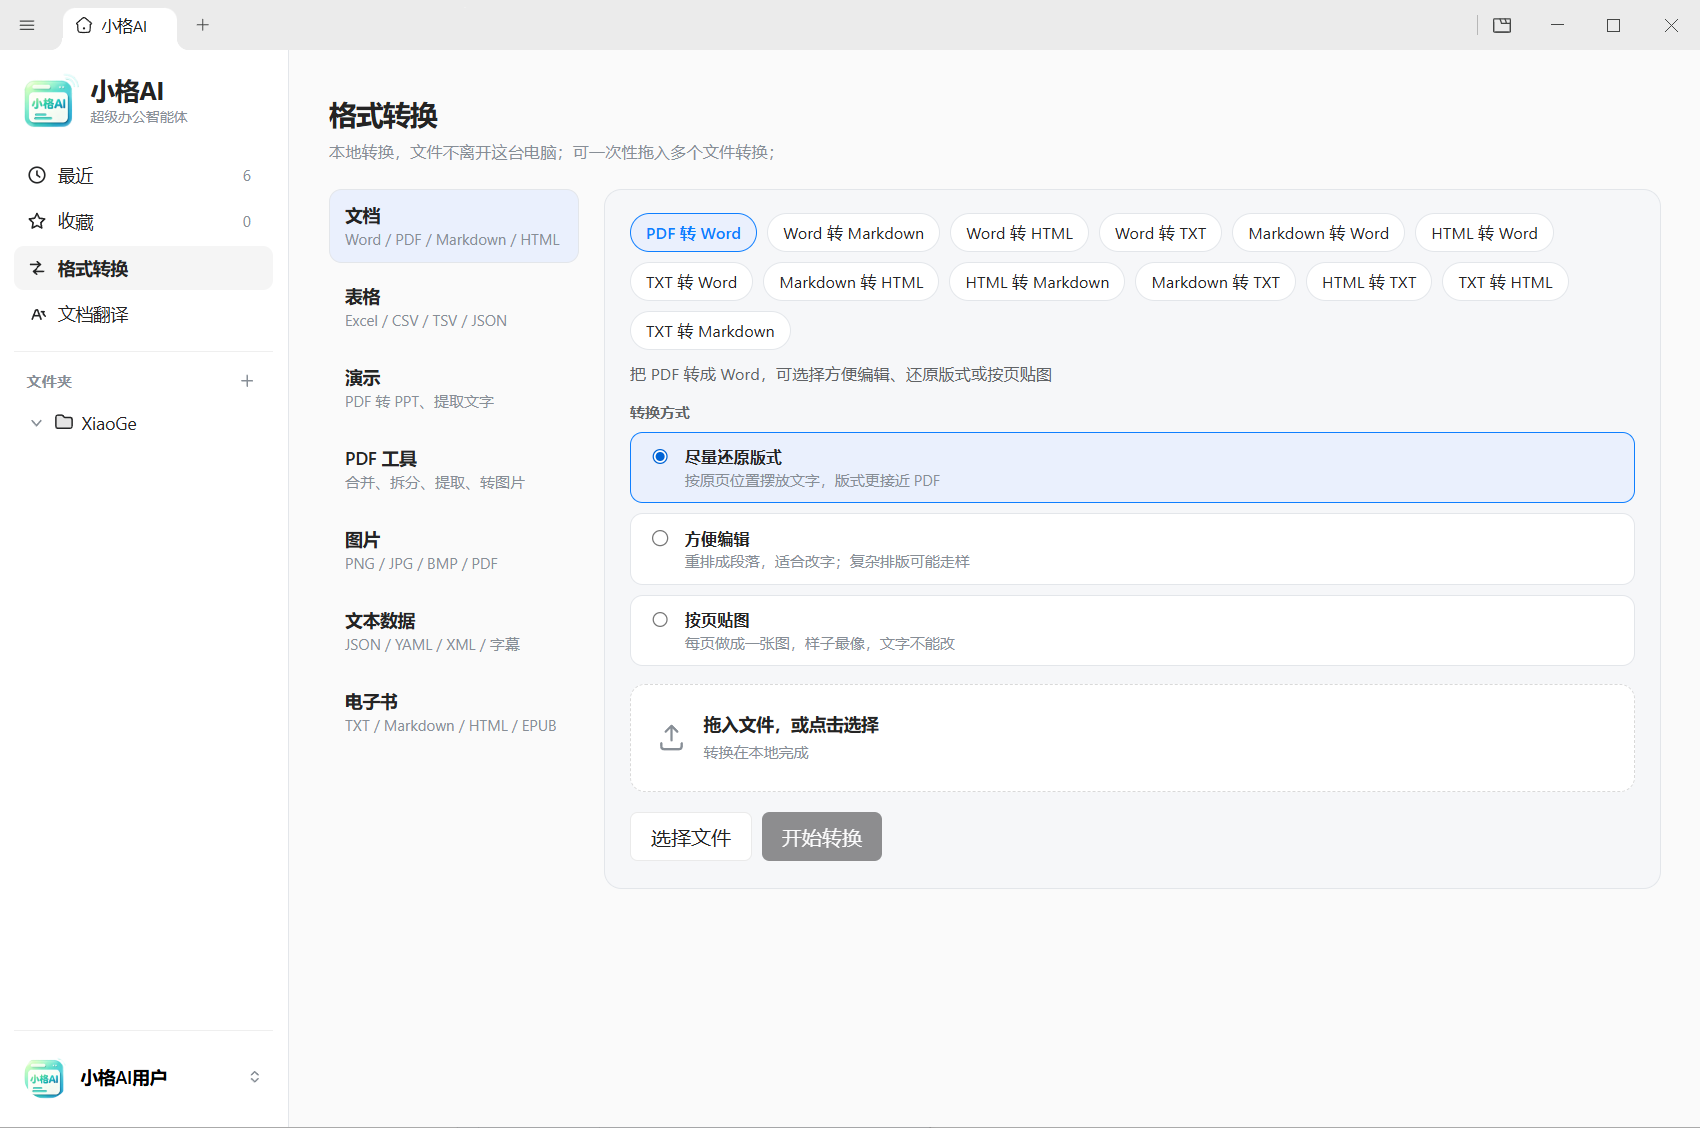Open the hamburger menu icon
This screenshot has width=1700, height=1128.
(27, 25)
